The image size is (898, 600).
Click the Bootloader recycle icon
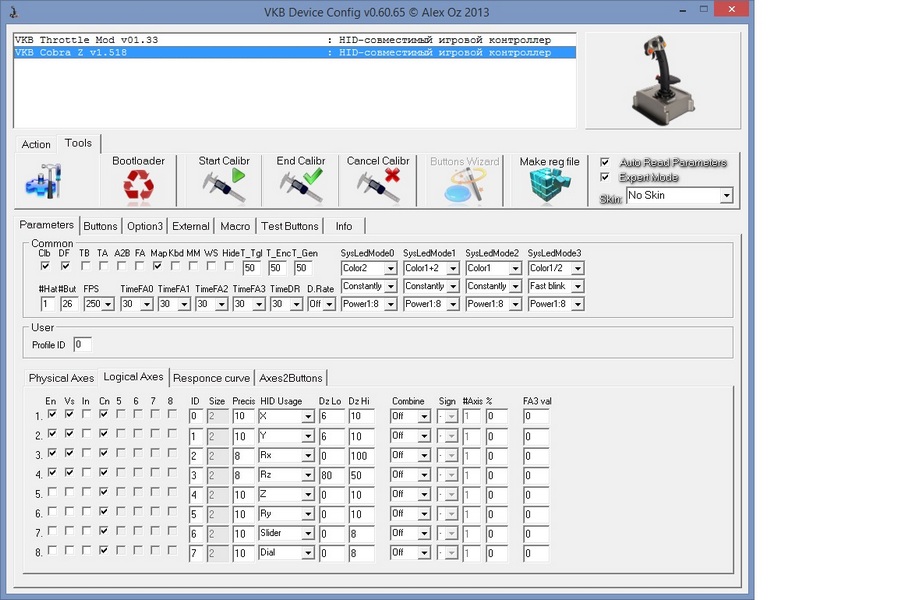tap(138, 187)
